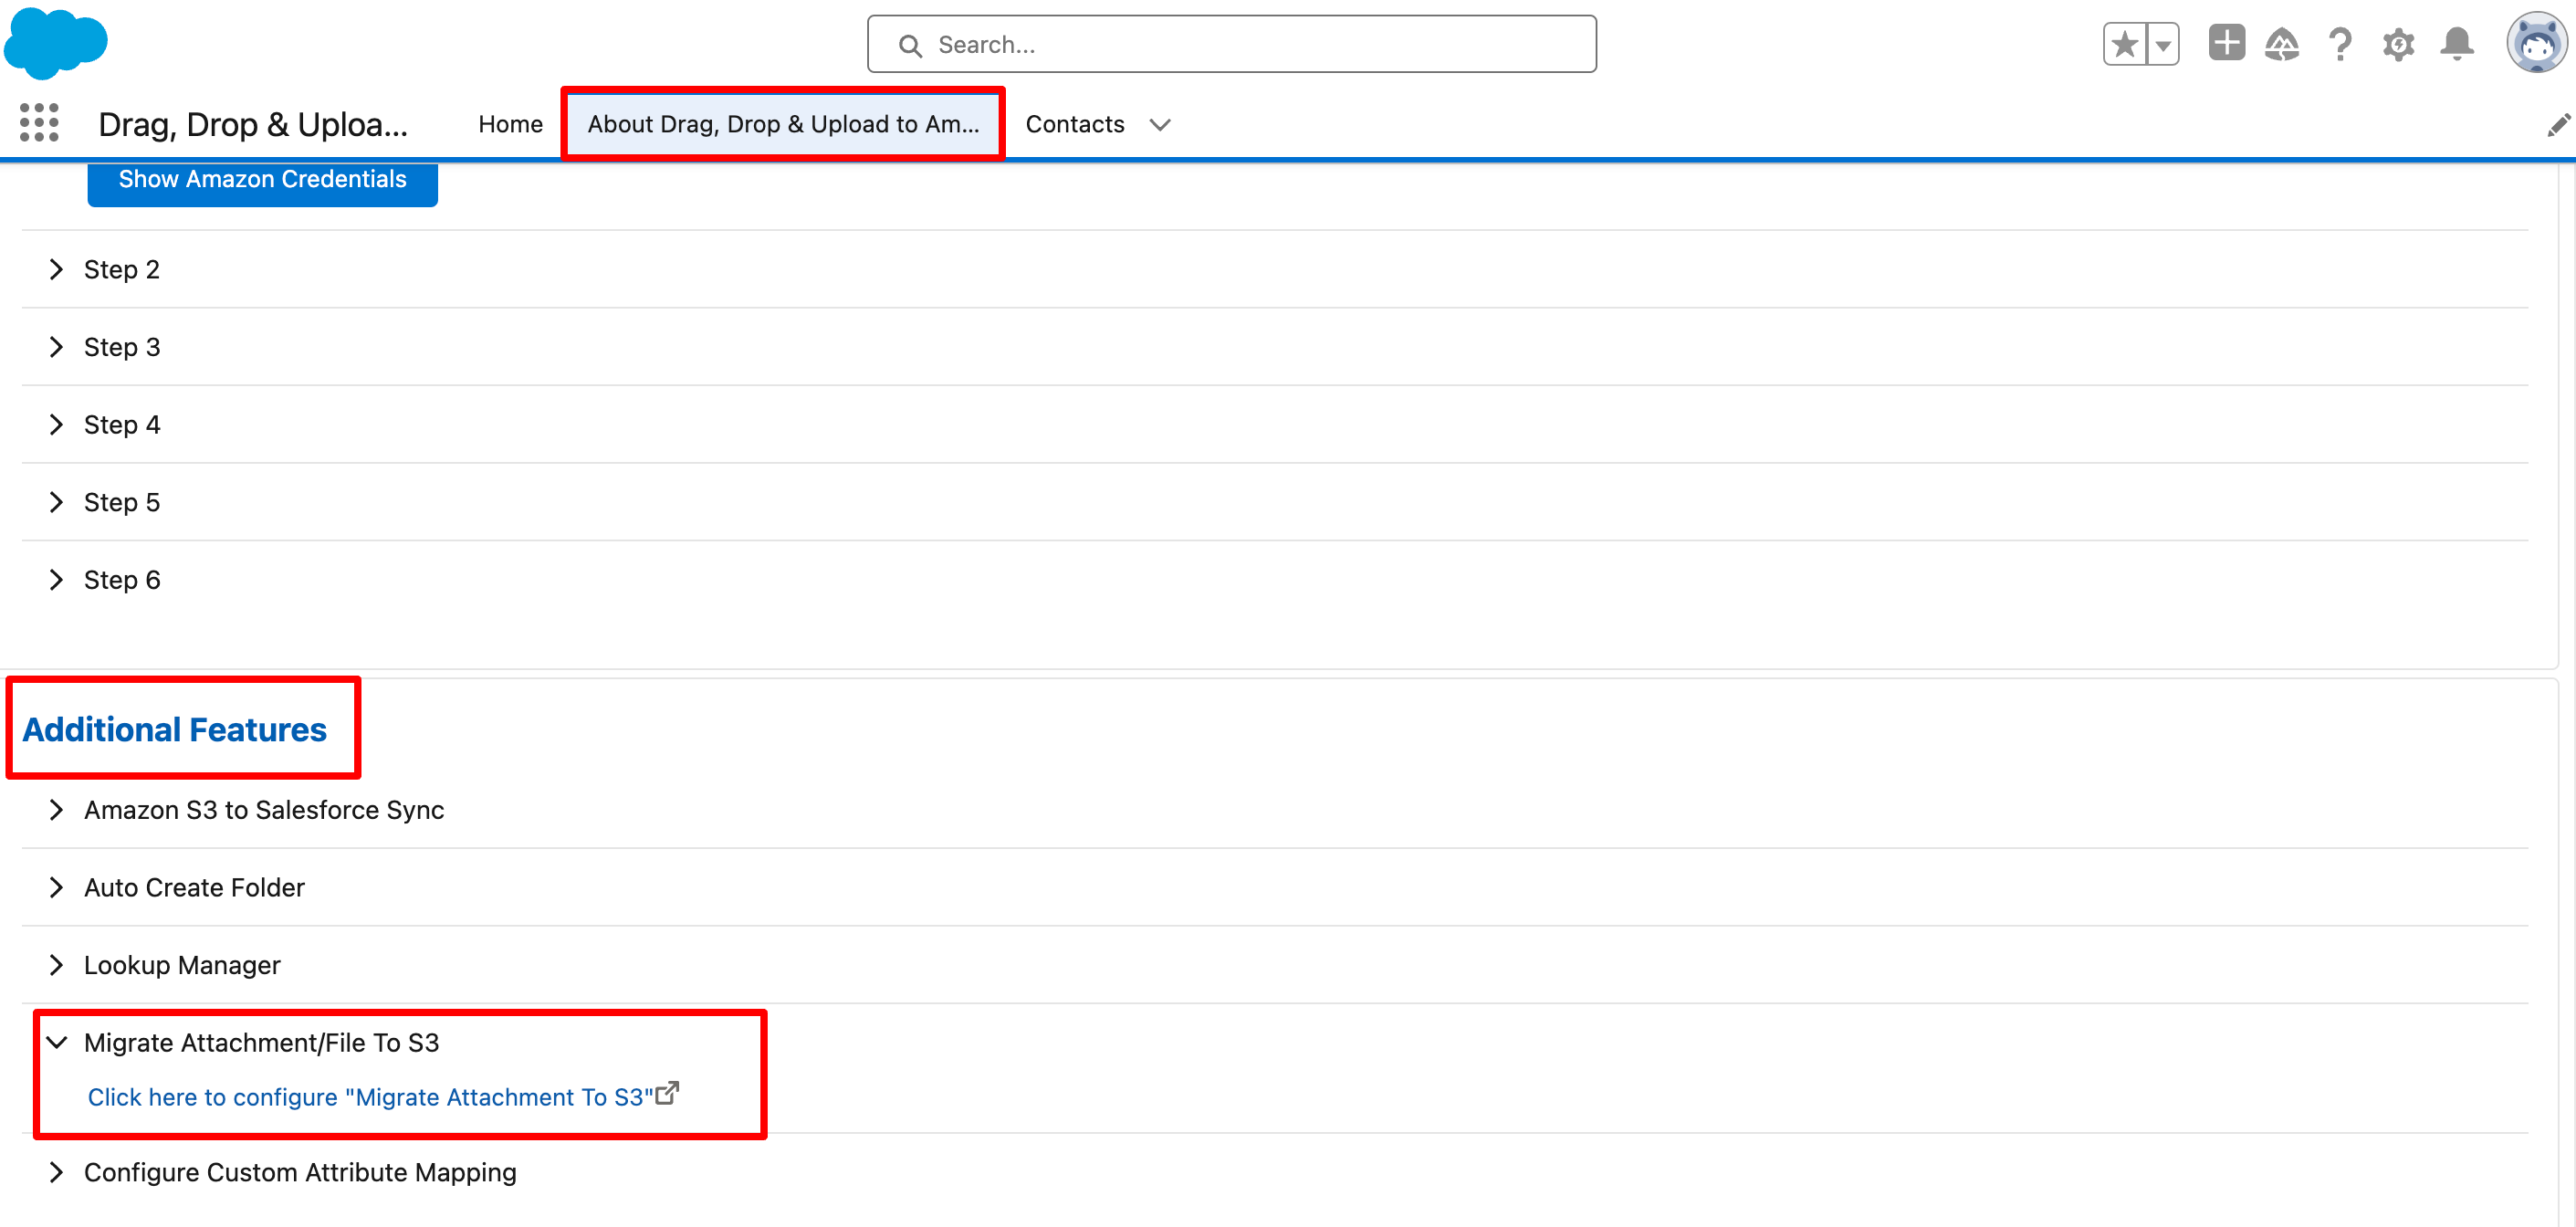Image resolution: width=2576 pixels, height=1227 pixels.
Task: Switch to the Home tab
Action: [510, 124]
